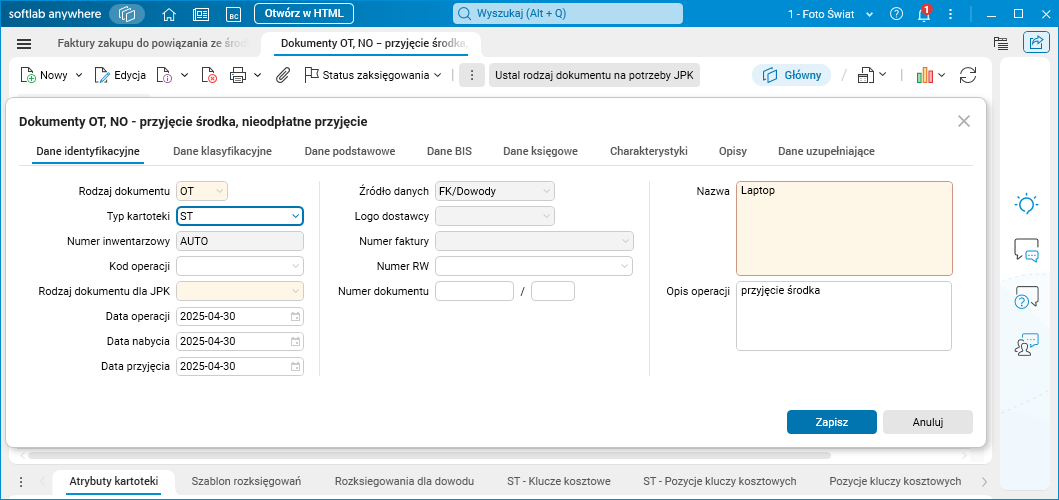
Task: Click into the Numer dokumentu field
Action: tap(474, 291)
